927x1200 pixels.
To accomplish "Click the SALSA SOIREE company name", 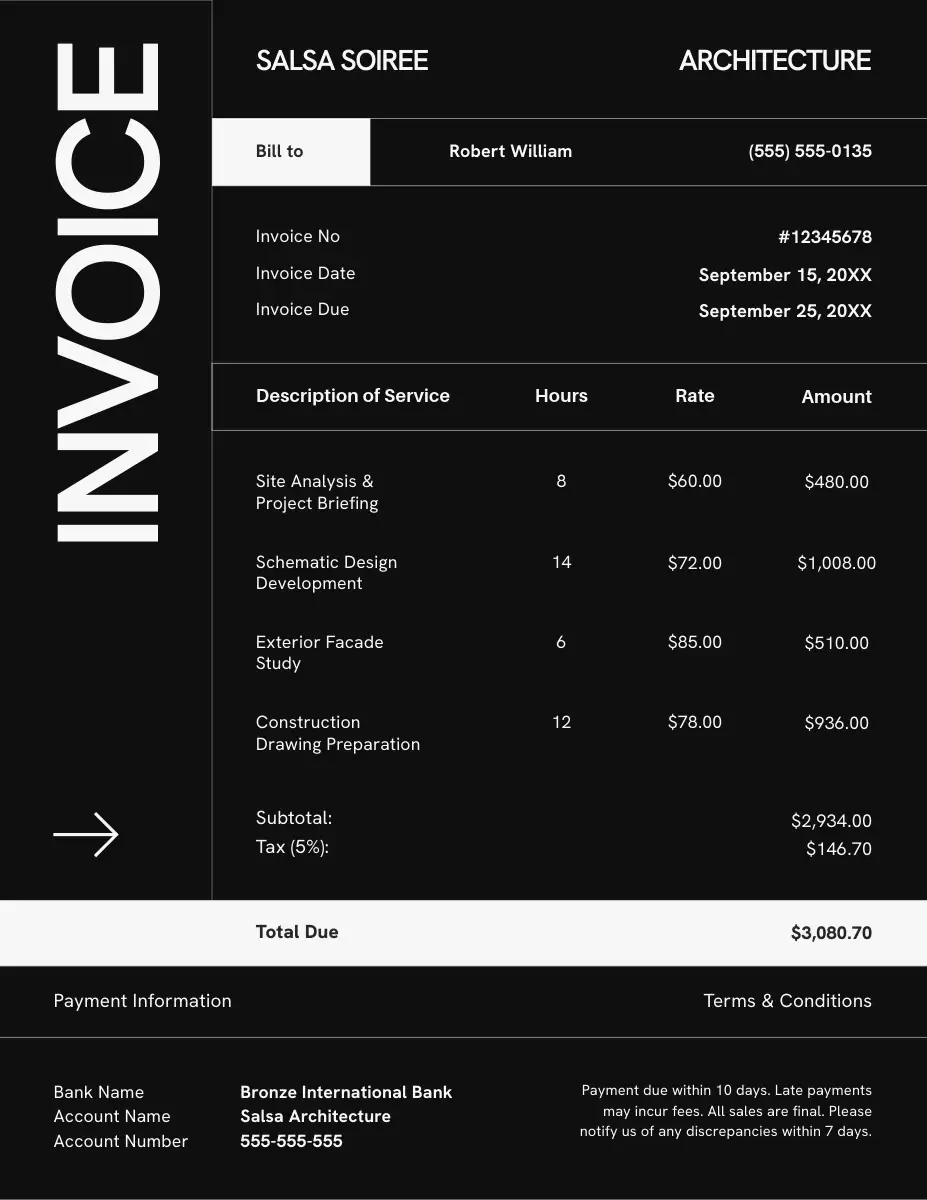I will [342, 61].
